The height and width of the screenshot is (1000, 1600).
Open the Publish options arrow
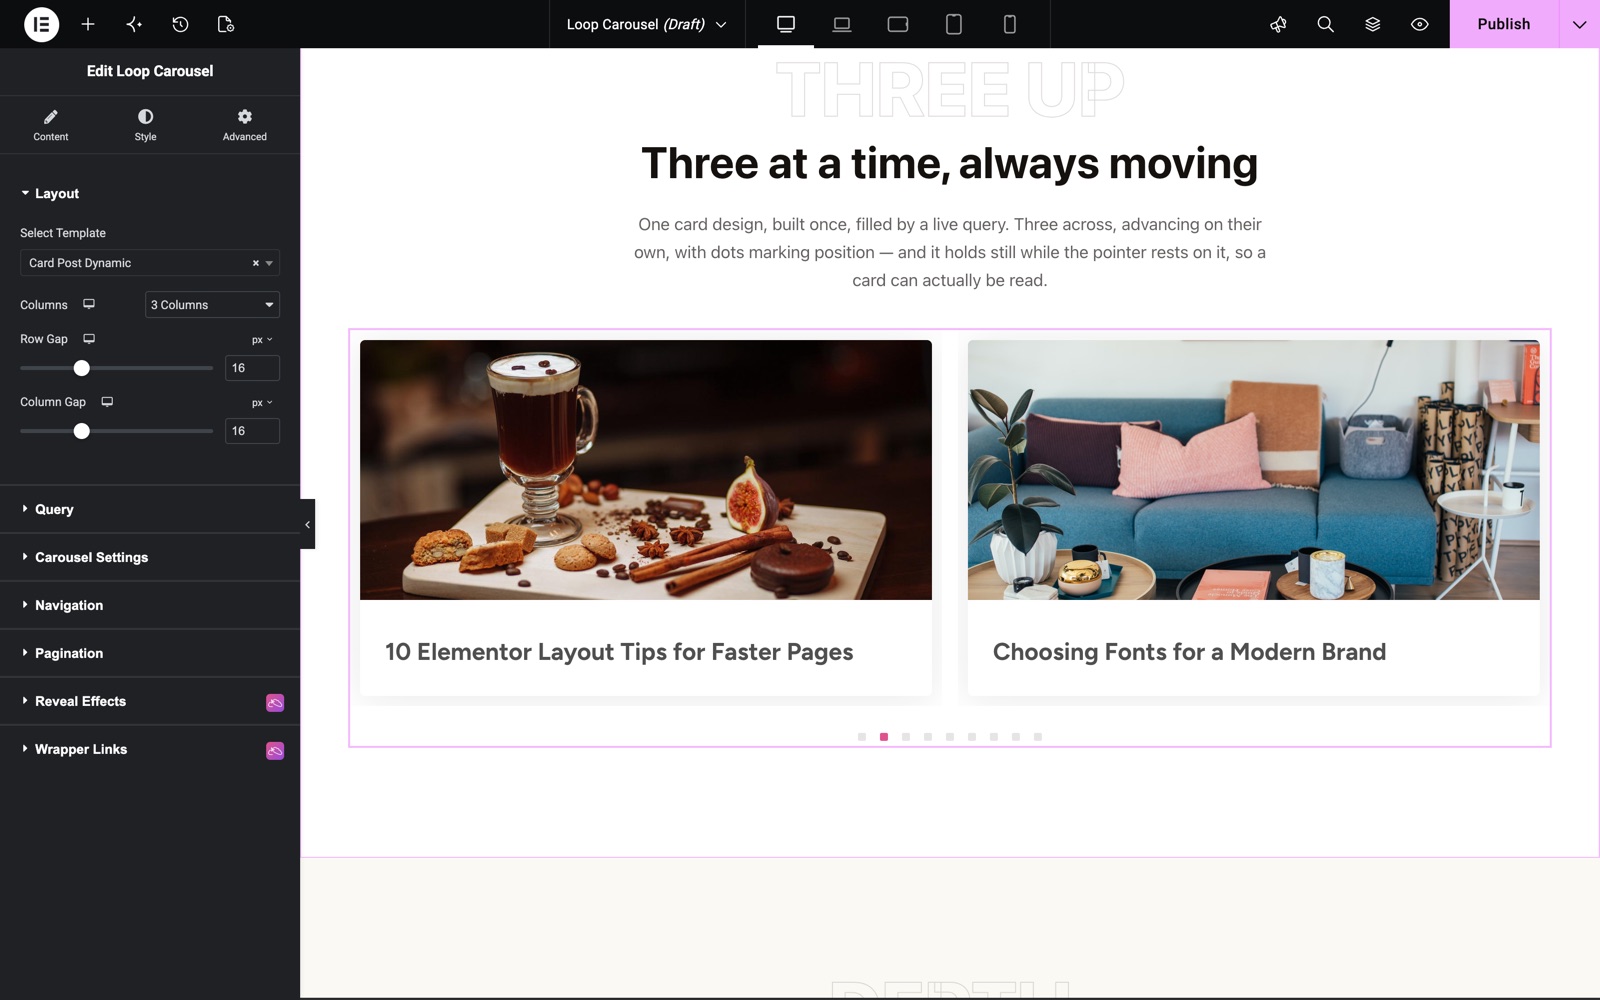(1579, 24)
